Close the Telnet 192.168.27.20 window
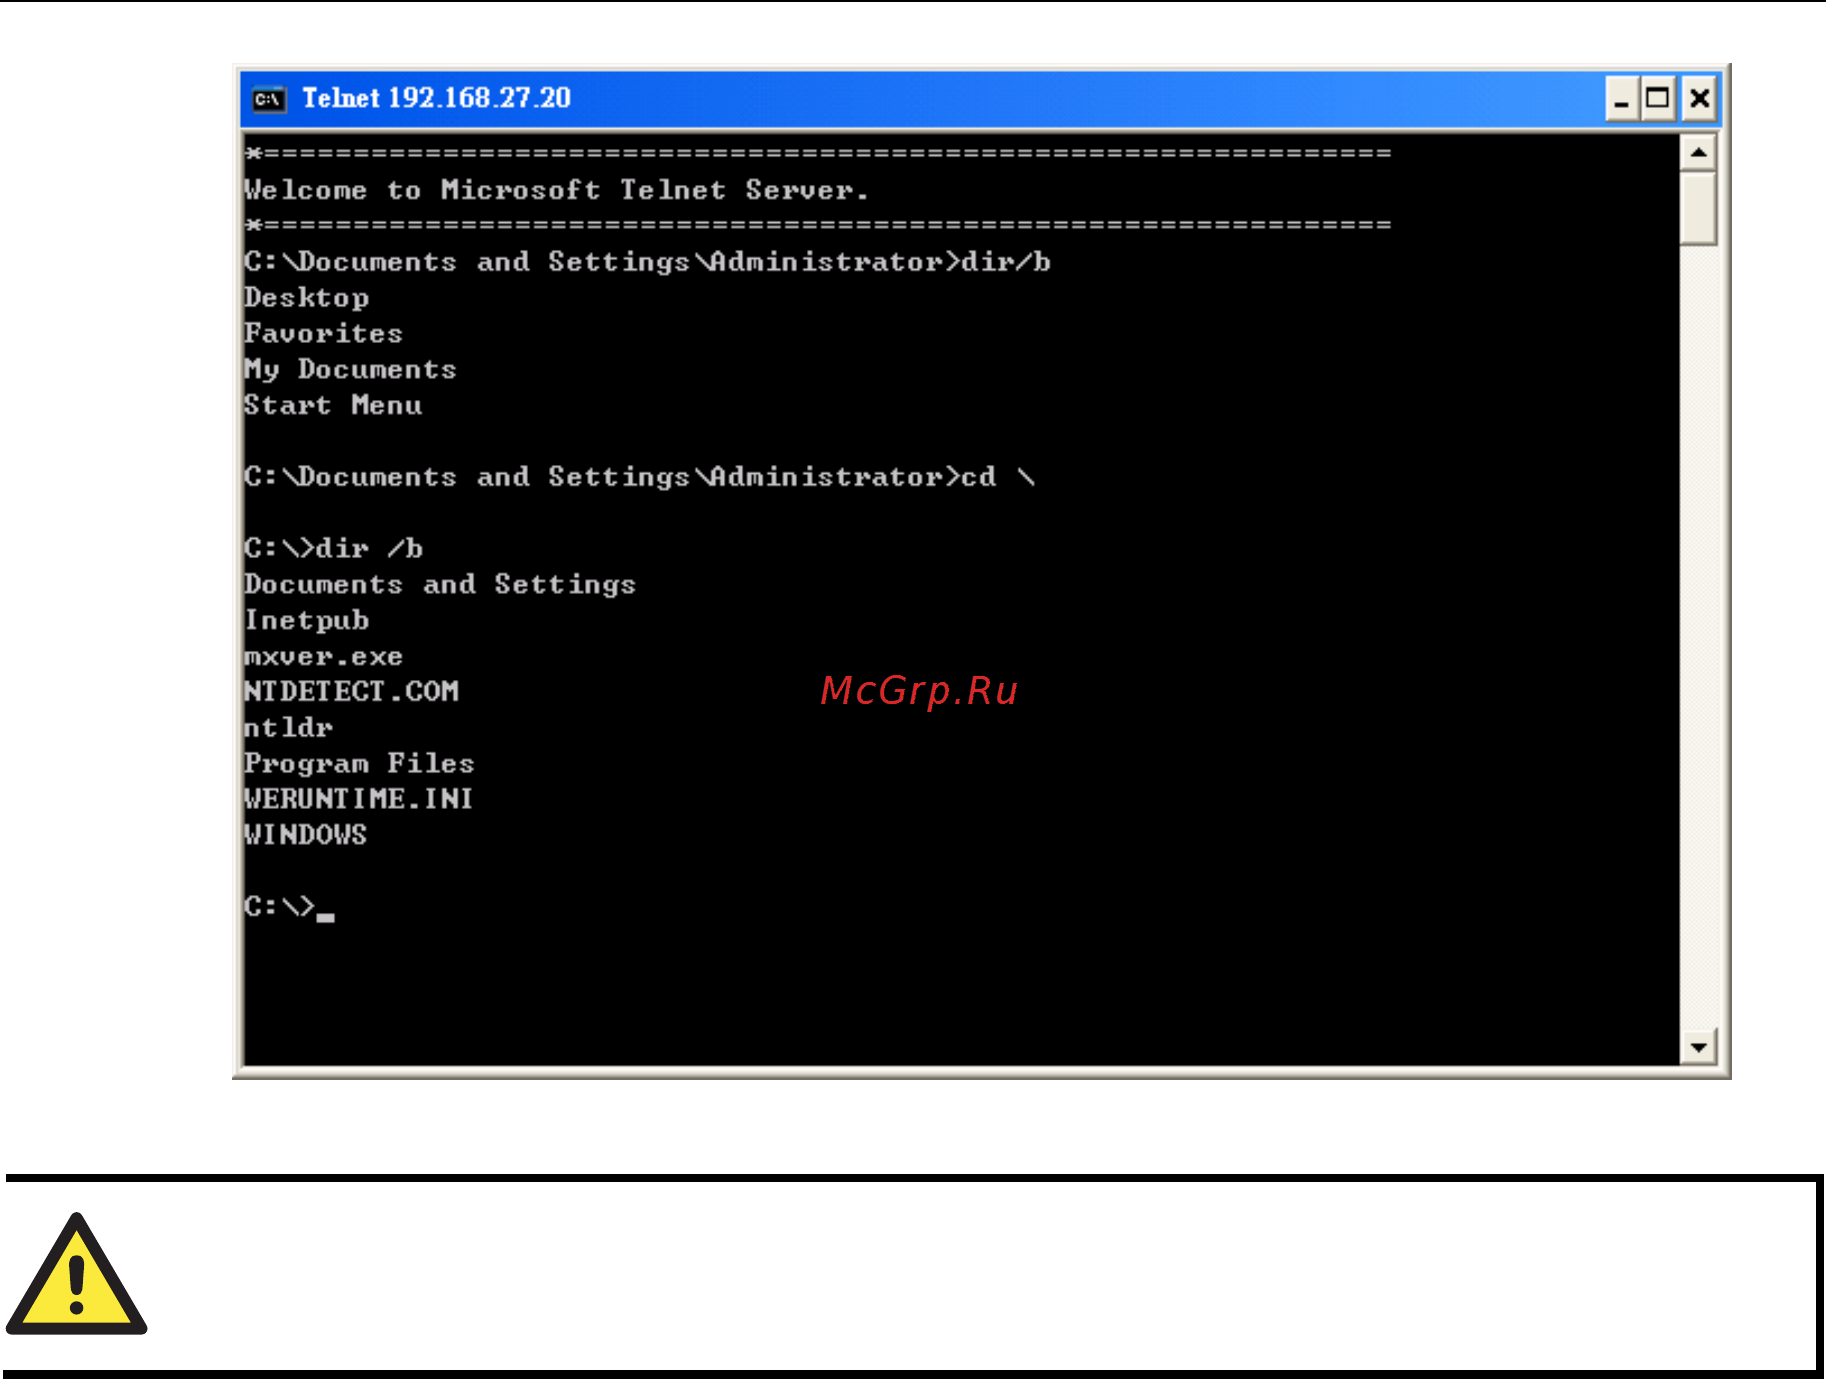Screen dimensions: 1826x1379 coord(1698,99)
